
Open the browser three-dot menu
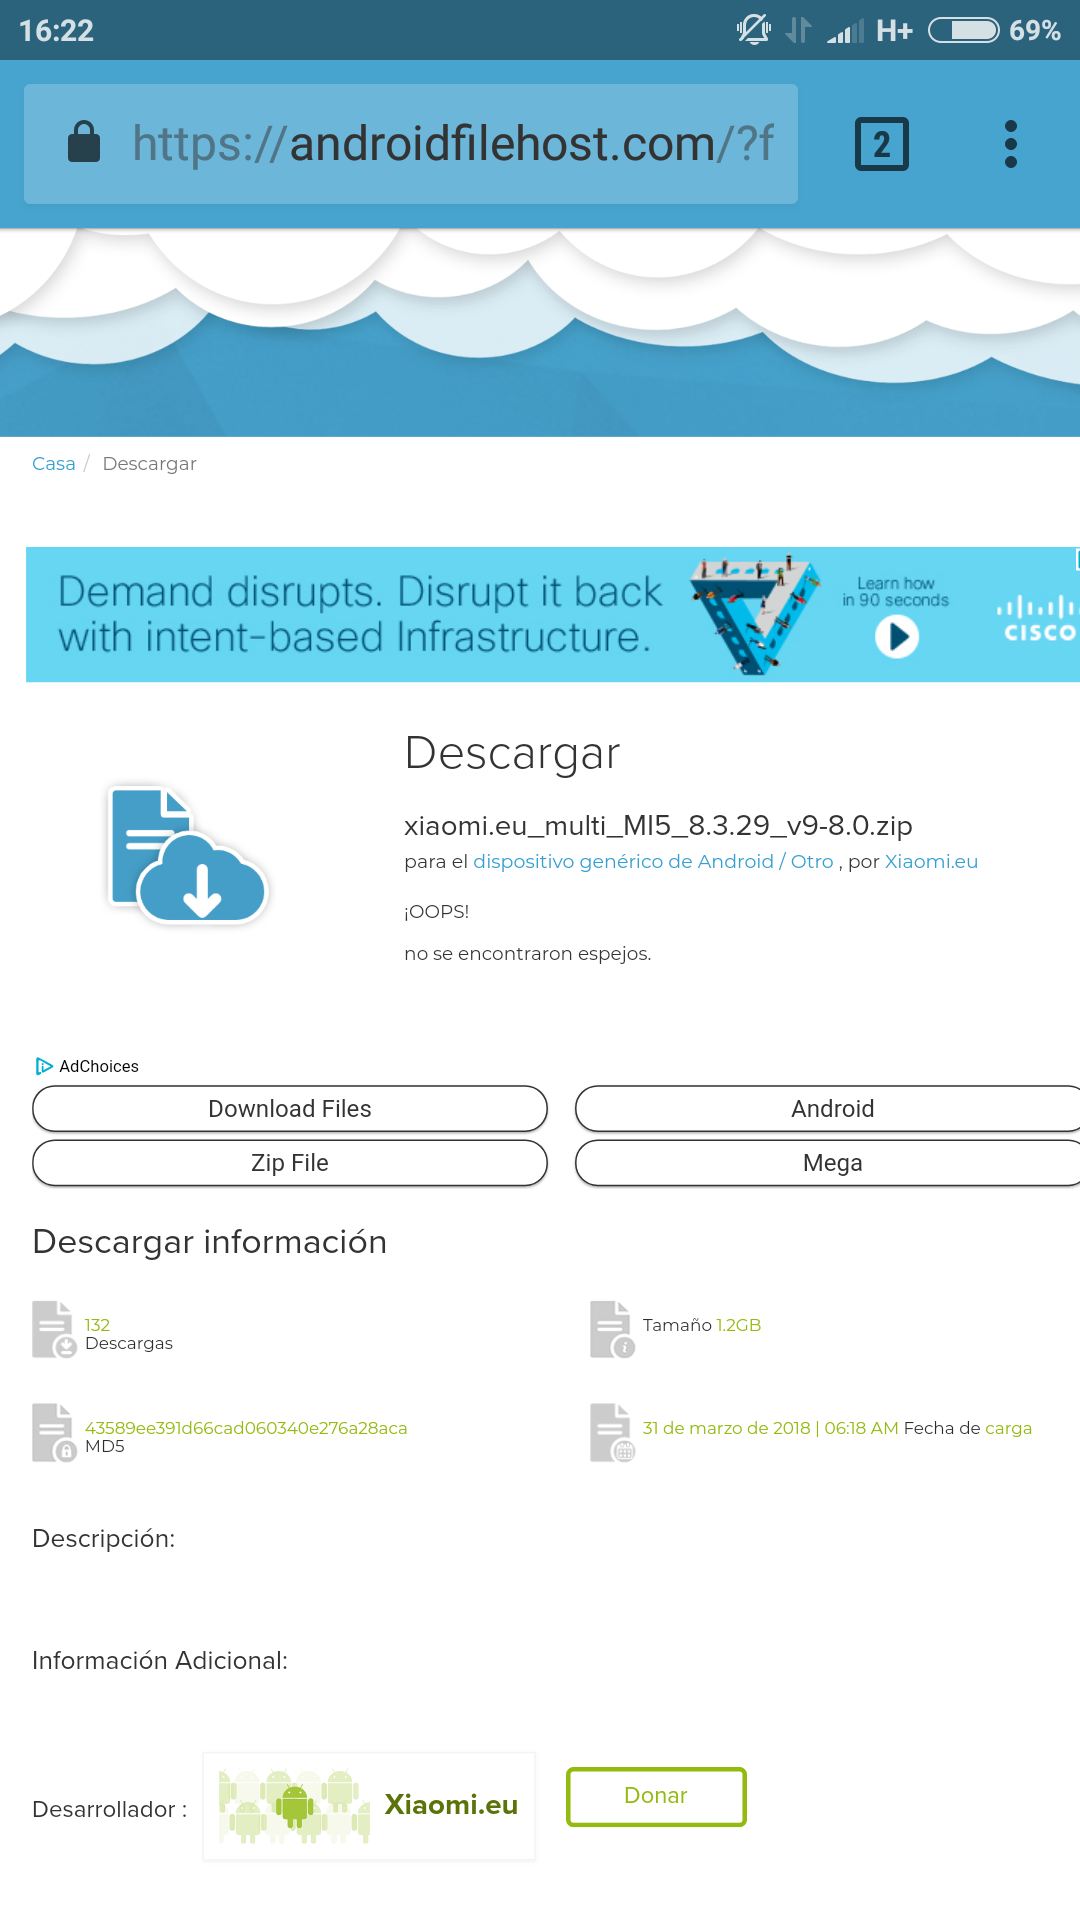coord(1011,144)
